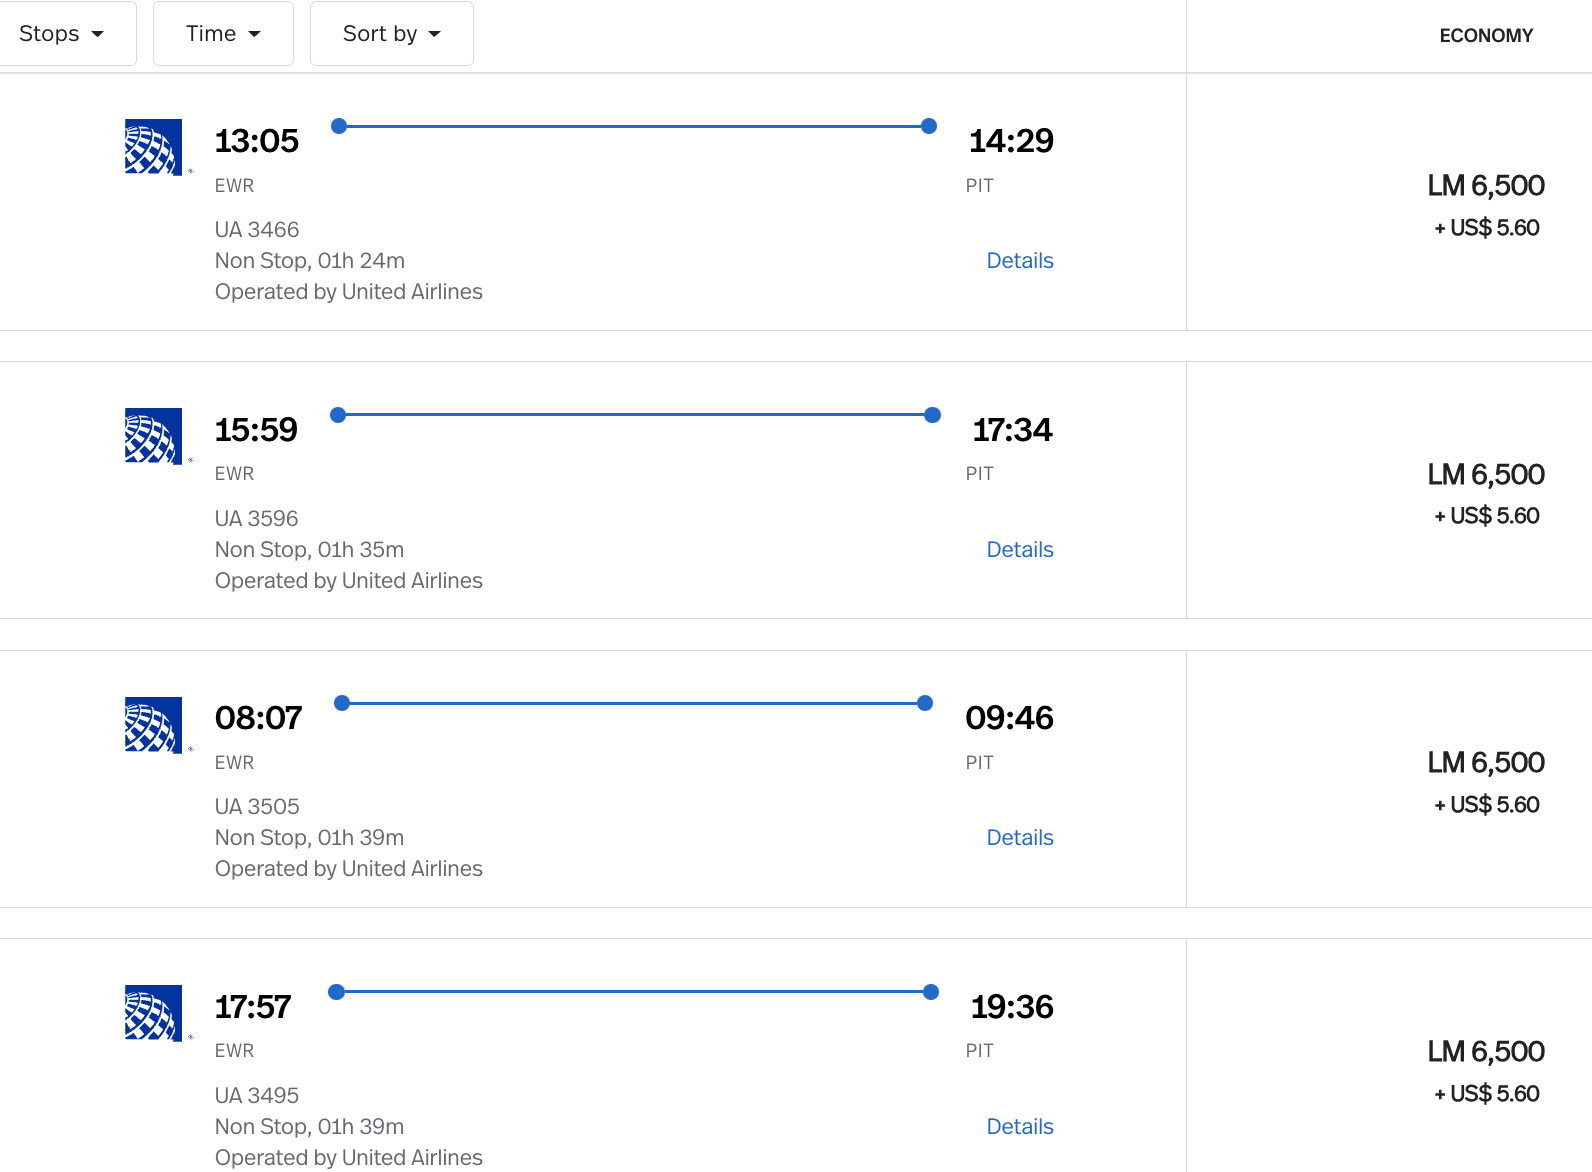Viewport: 1592px width, 1172px height.
Task: Click the EWR airport code on the 15:59 flight
Action: click(234, 473)
